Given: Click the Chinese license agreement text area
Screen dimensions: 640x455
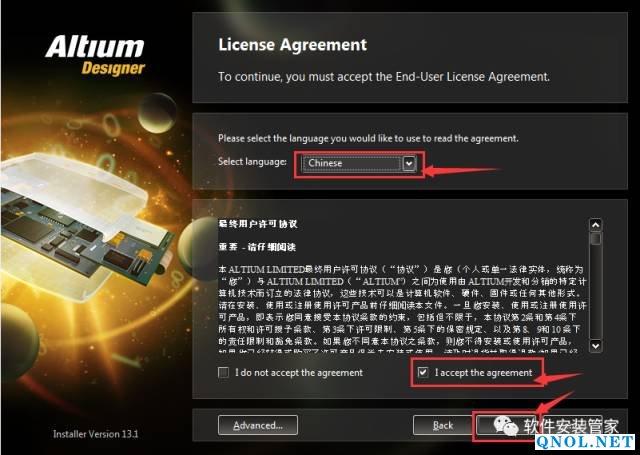Looking at the screenshot, I should coord(402,285).
